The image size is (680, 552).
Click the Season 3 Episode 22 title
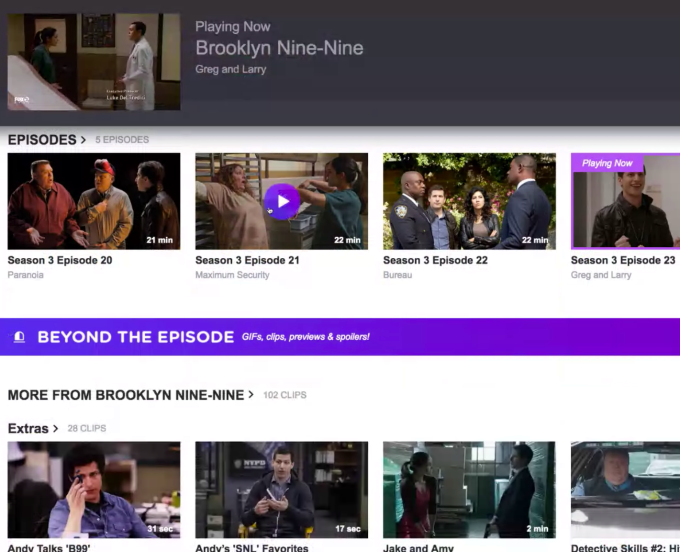point(435,260)
